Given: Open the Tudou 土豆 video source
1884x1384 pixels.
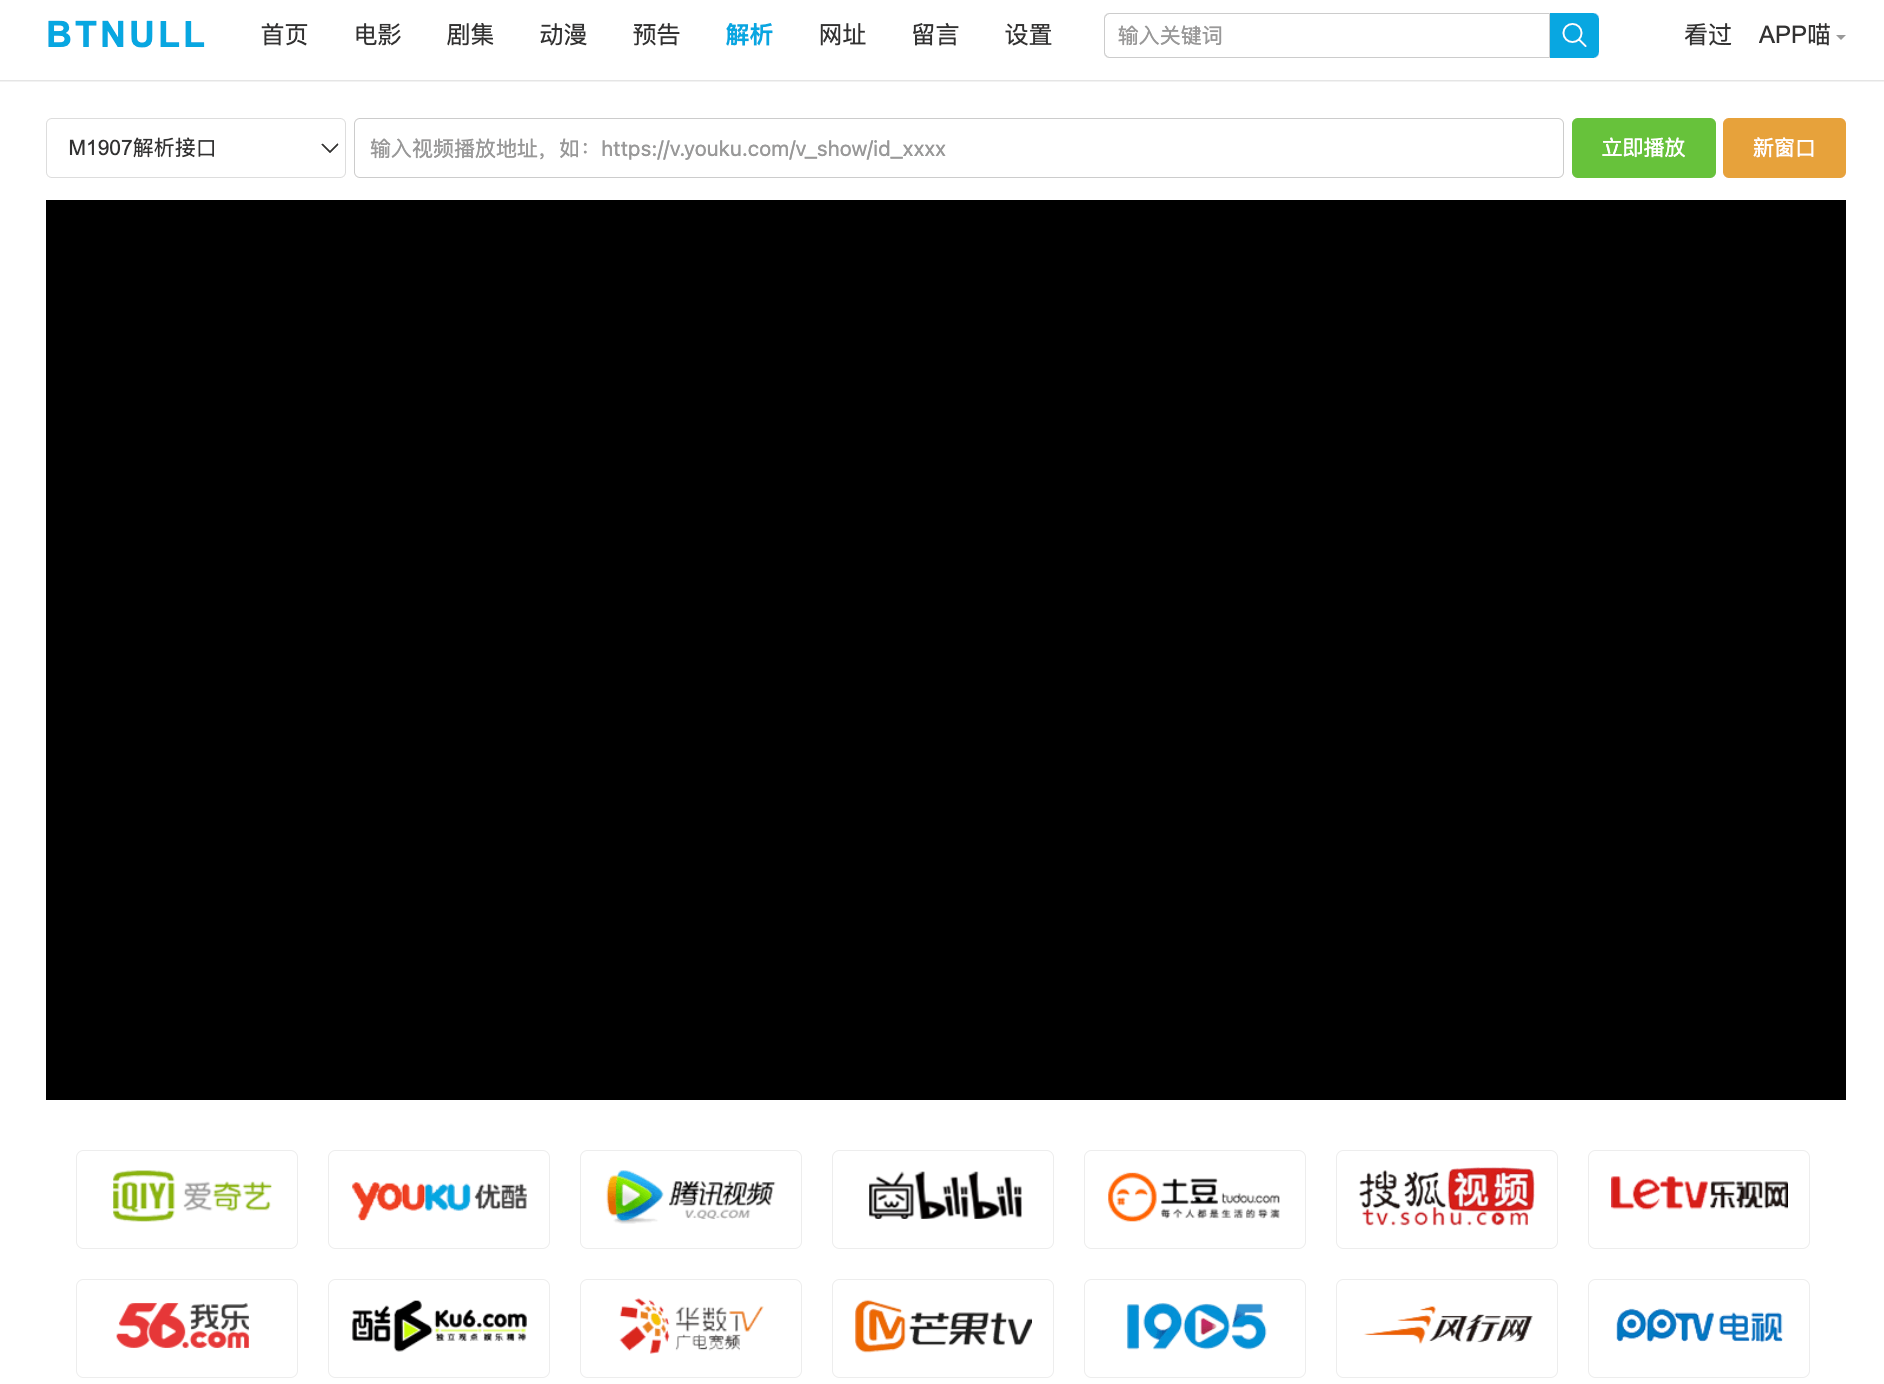Looking at the screenshot, I should click(1194, 1198).
